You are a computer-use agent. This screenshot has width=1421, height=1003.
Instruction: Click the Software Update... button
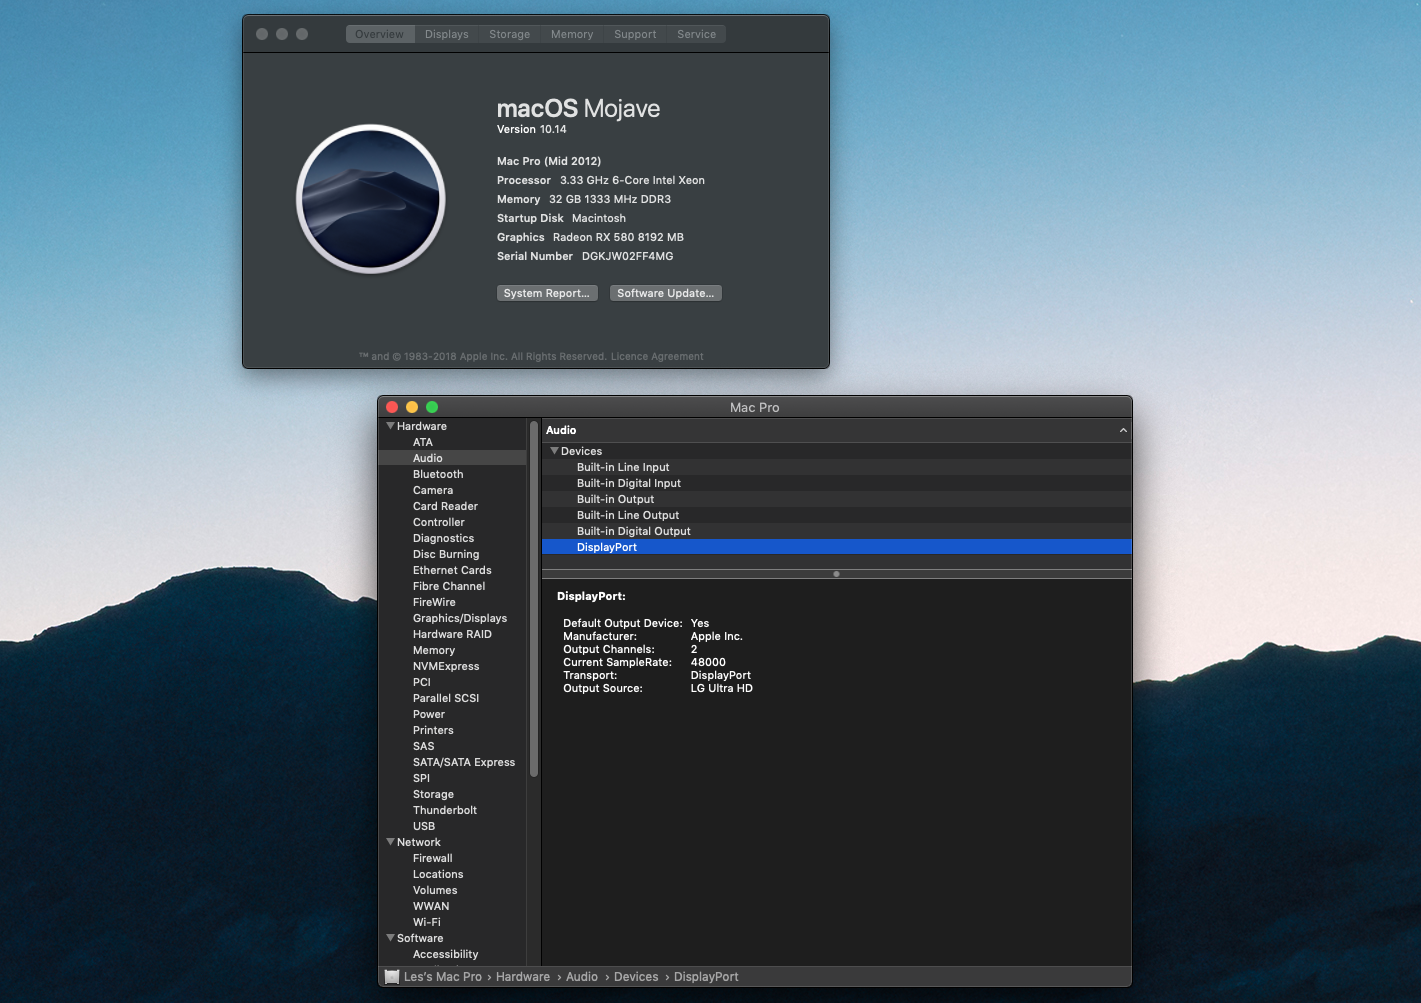(666, 293)
